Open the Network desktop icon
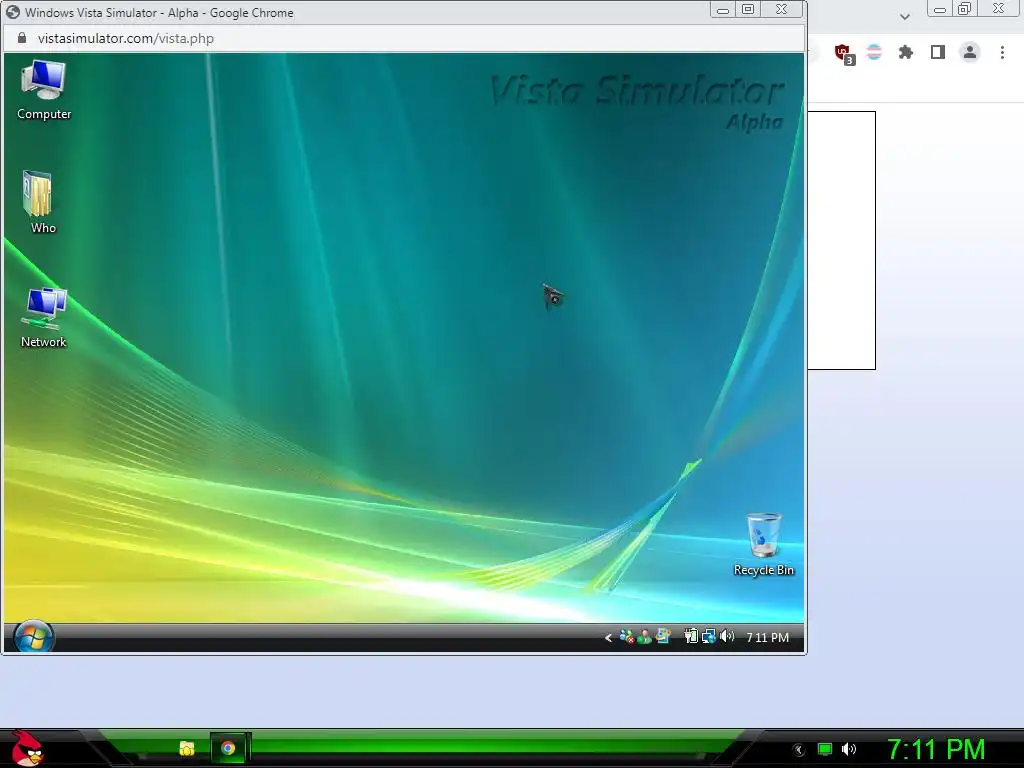The image size is (1024, 768). pyautogui.click(x=44, y=317)
